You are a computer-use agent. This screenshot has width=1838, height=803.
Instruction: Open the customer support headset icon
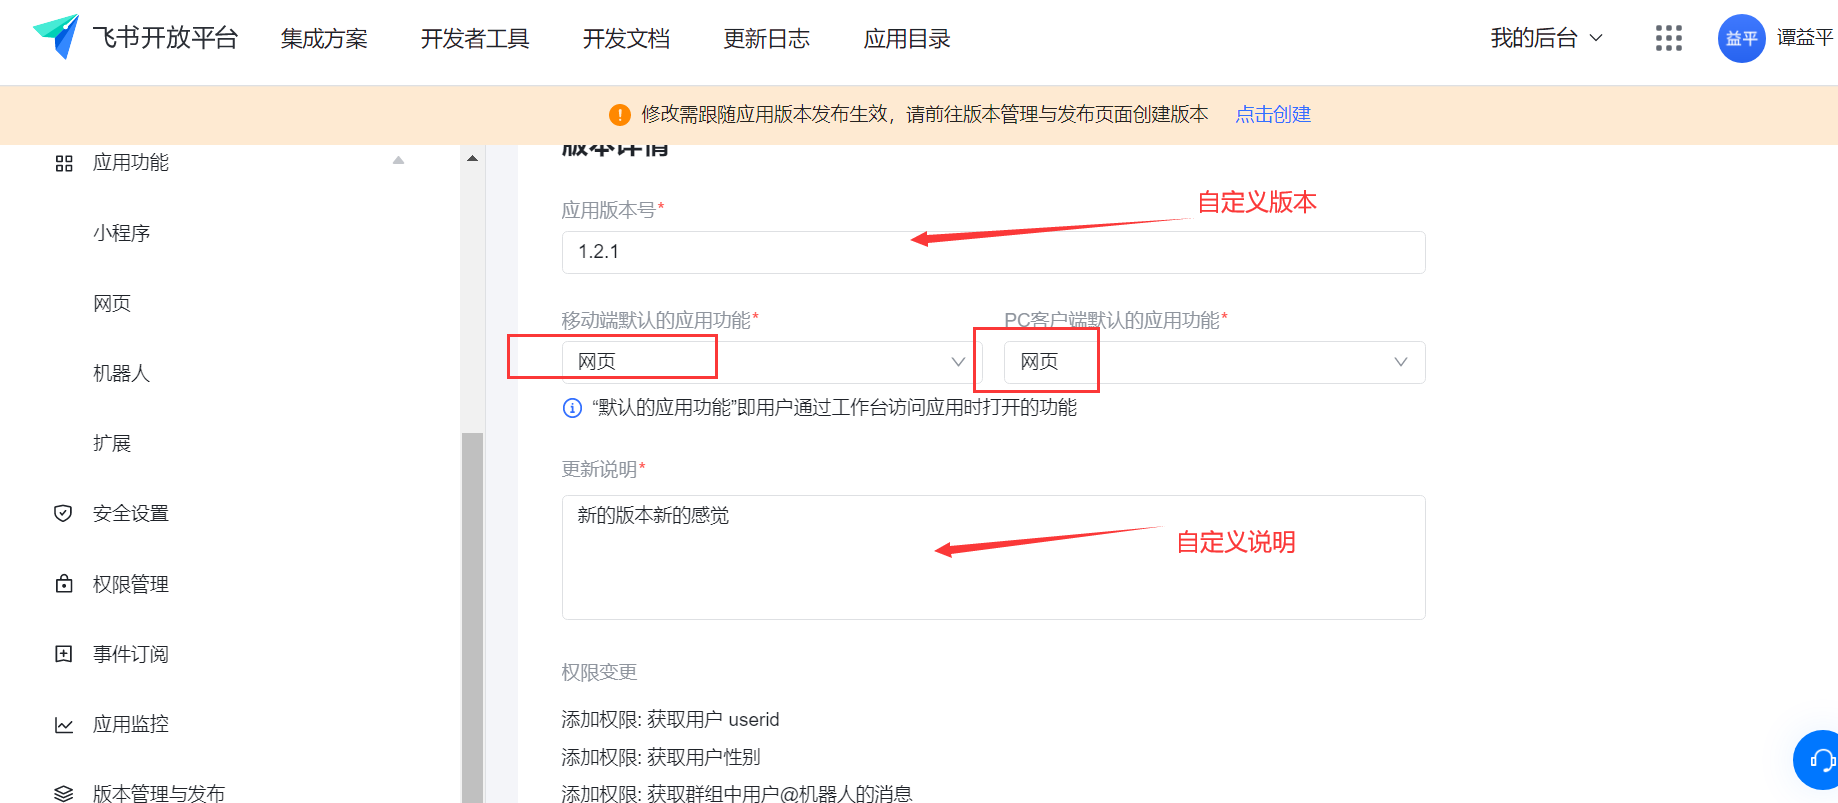point(1820,760)
